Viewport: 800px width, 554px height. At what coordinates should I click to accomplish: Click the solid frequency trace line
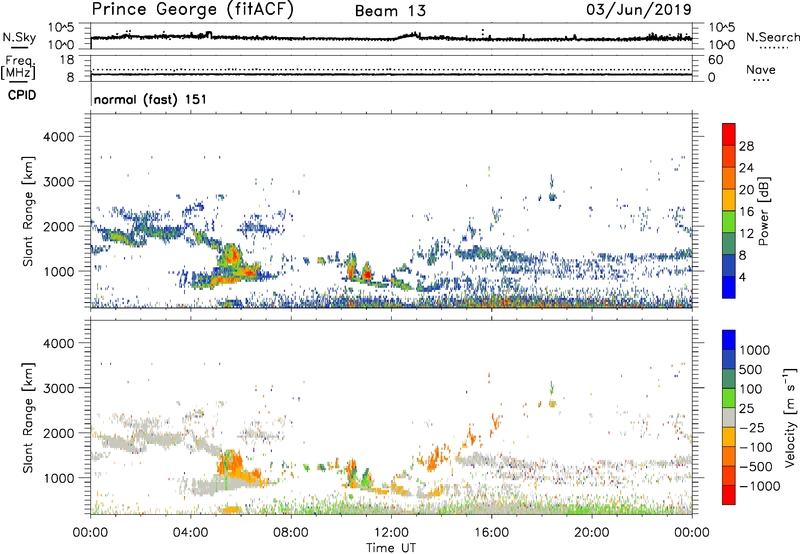(391, 74)
